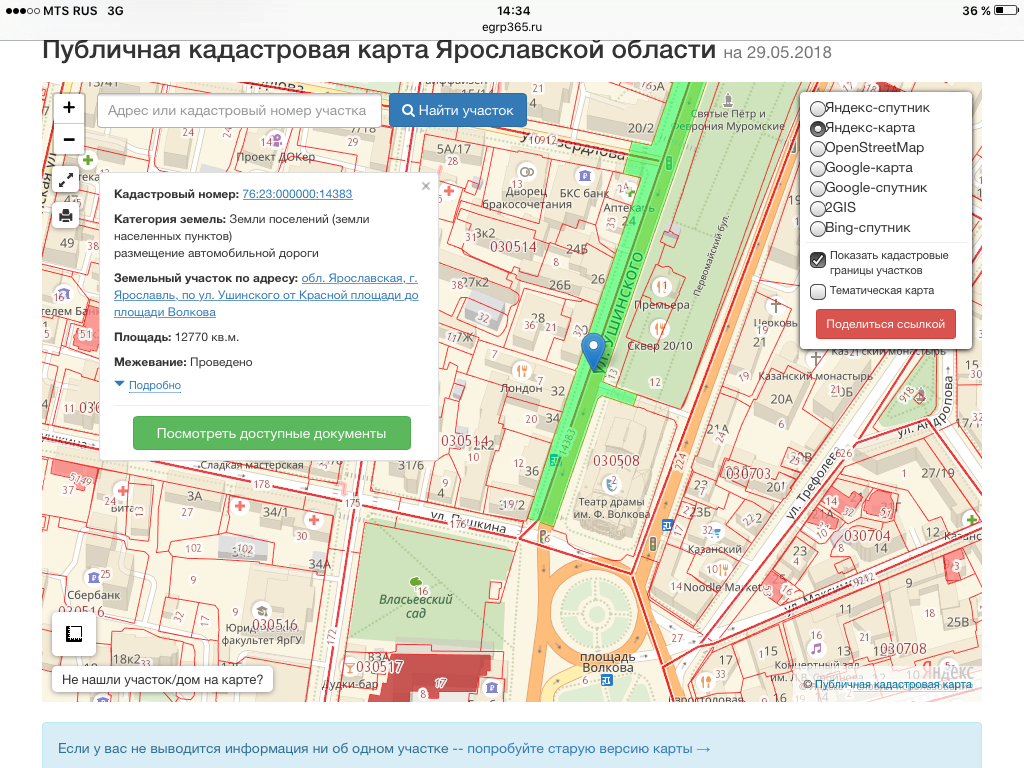
Task: Select Яндекс-карта base layer
Action: [x=818, y=129]
